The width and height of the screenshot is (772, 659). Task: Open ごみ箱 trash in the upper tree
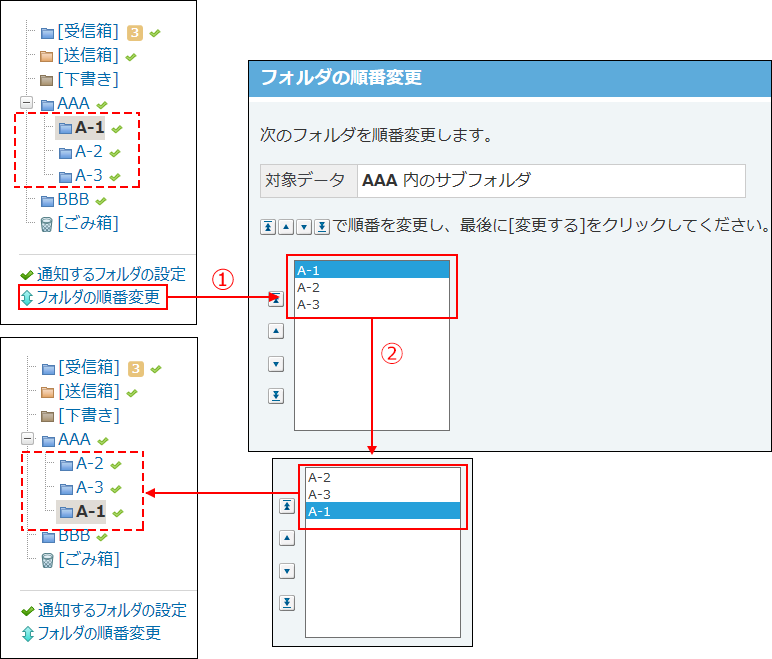(88, 223)
